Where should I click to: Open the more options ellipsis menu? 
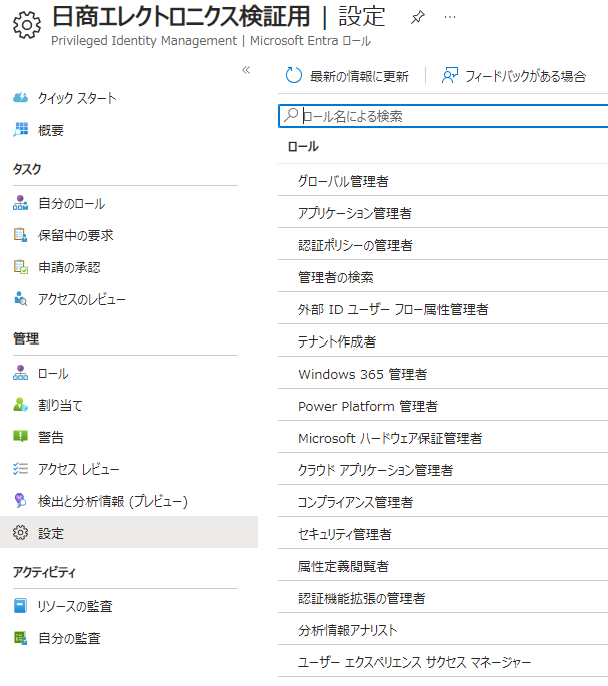tap(450, 18)
